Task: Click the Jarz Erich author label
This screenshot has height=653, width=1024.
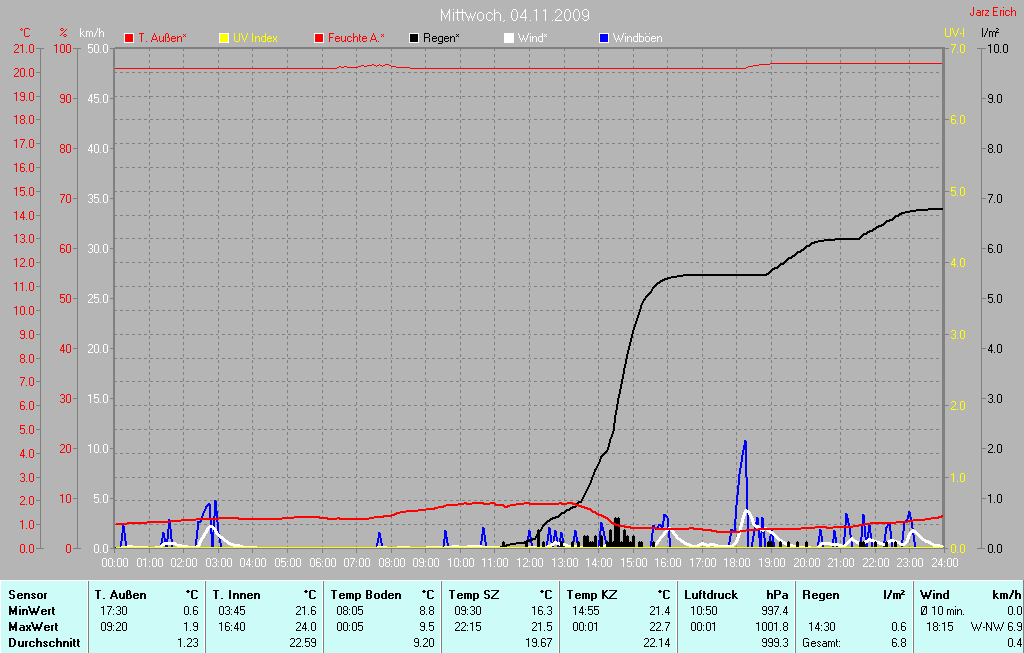Action: click(994, 13)
